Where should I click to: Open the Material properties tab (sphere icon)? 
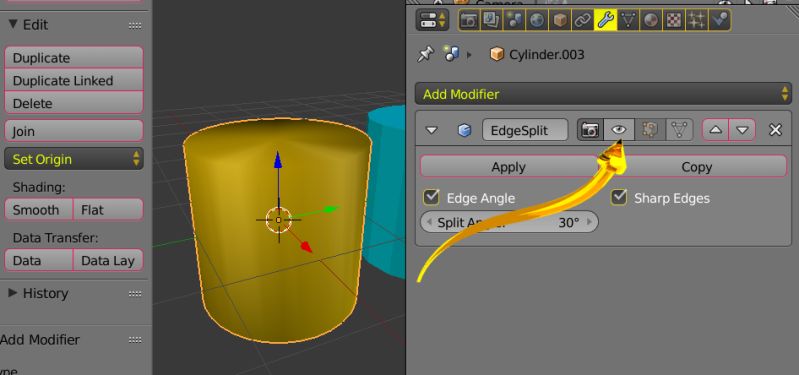pyautogui.click(x=651, y=20)
